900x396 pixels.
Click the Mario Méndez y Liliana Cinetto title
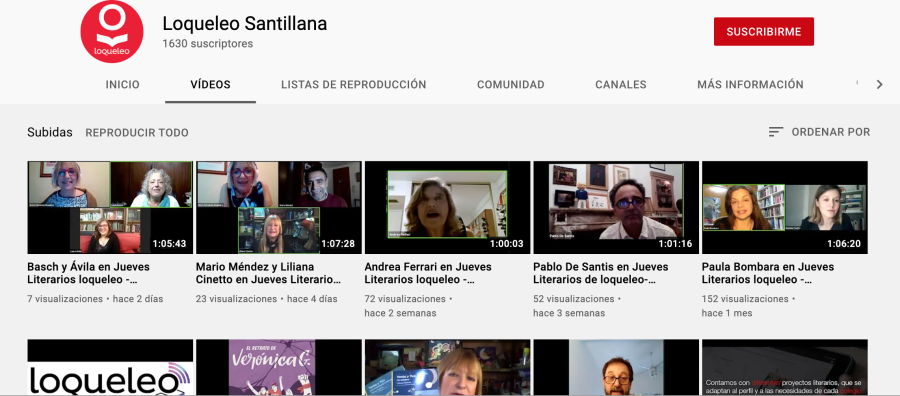tap(269, 273)
